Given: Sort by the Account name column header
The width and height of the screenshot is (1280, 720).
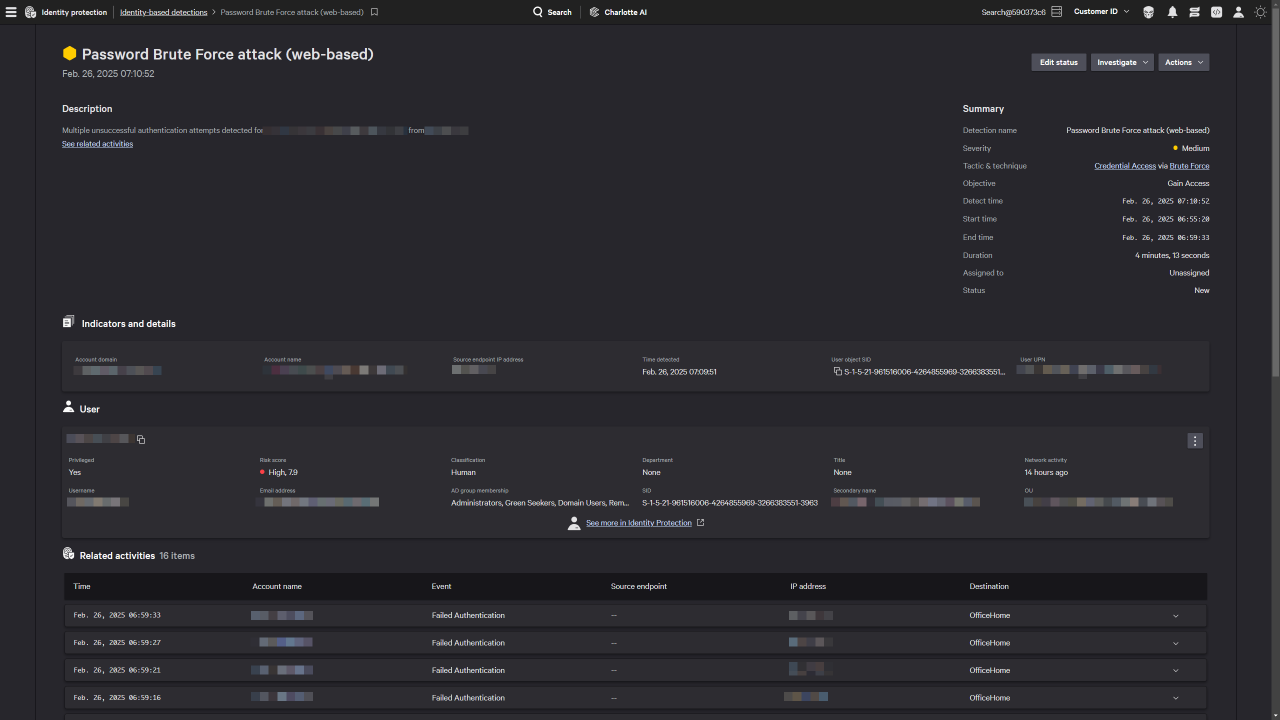Looking at the screenshot, I should 277,586.
